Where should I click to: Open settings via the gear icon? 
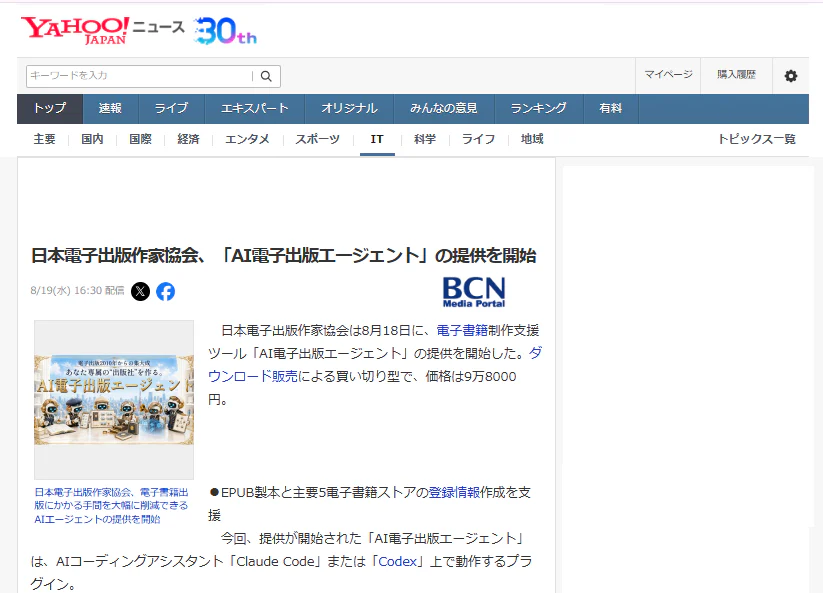pos(790,76)
